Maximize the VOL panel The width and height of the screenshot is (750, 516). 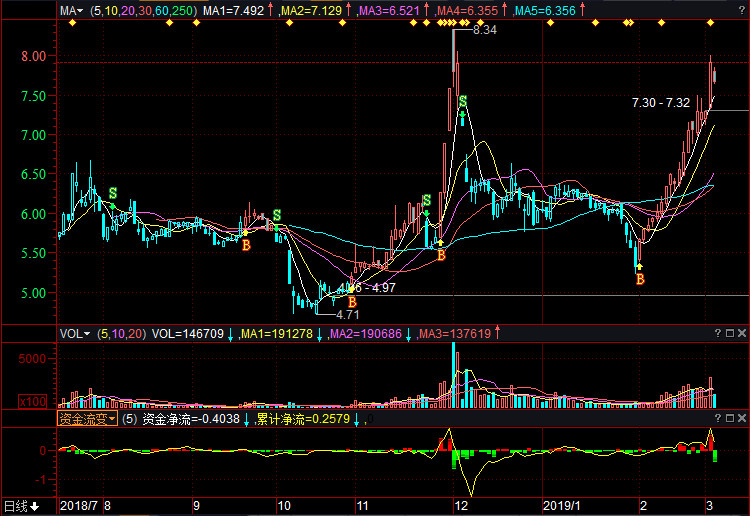point(730,333)
